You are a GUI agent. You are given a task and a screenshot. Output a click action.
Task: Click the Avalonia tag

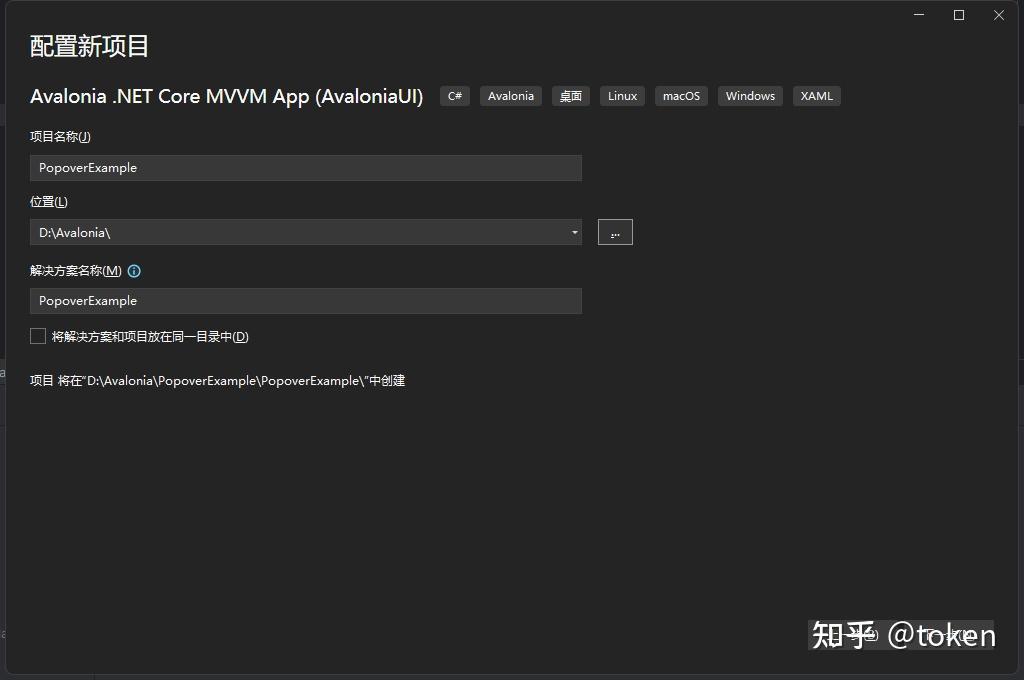coord(511,96)
